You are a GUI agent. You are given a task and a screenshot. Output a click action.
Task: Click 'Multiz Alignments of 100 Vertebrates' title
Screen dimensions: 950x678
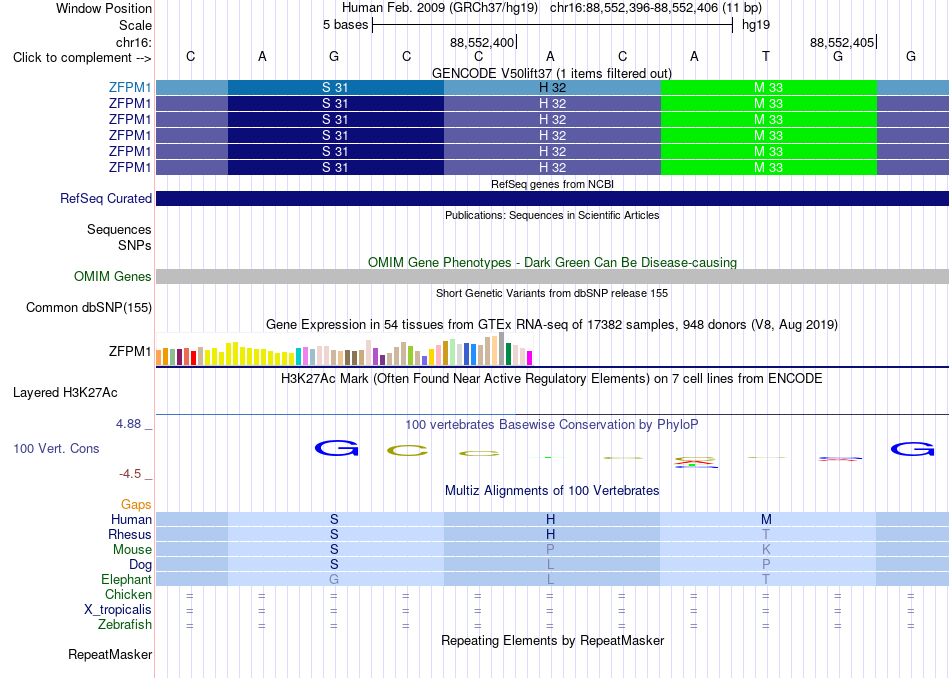(x=552, y=490)
